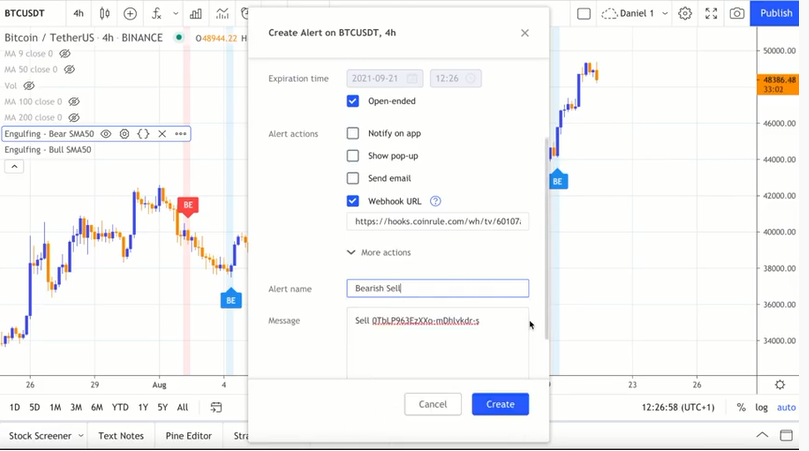Click the blue BE marker right of dialog
This screenshot has width=809, height=451.
click(558, 180)
